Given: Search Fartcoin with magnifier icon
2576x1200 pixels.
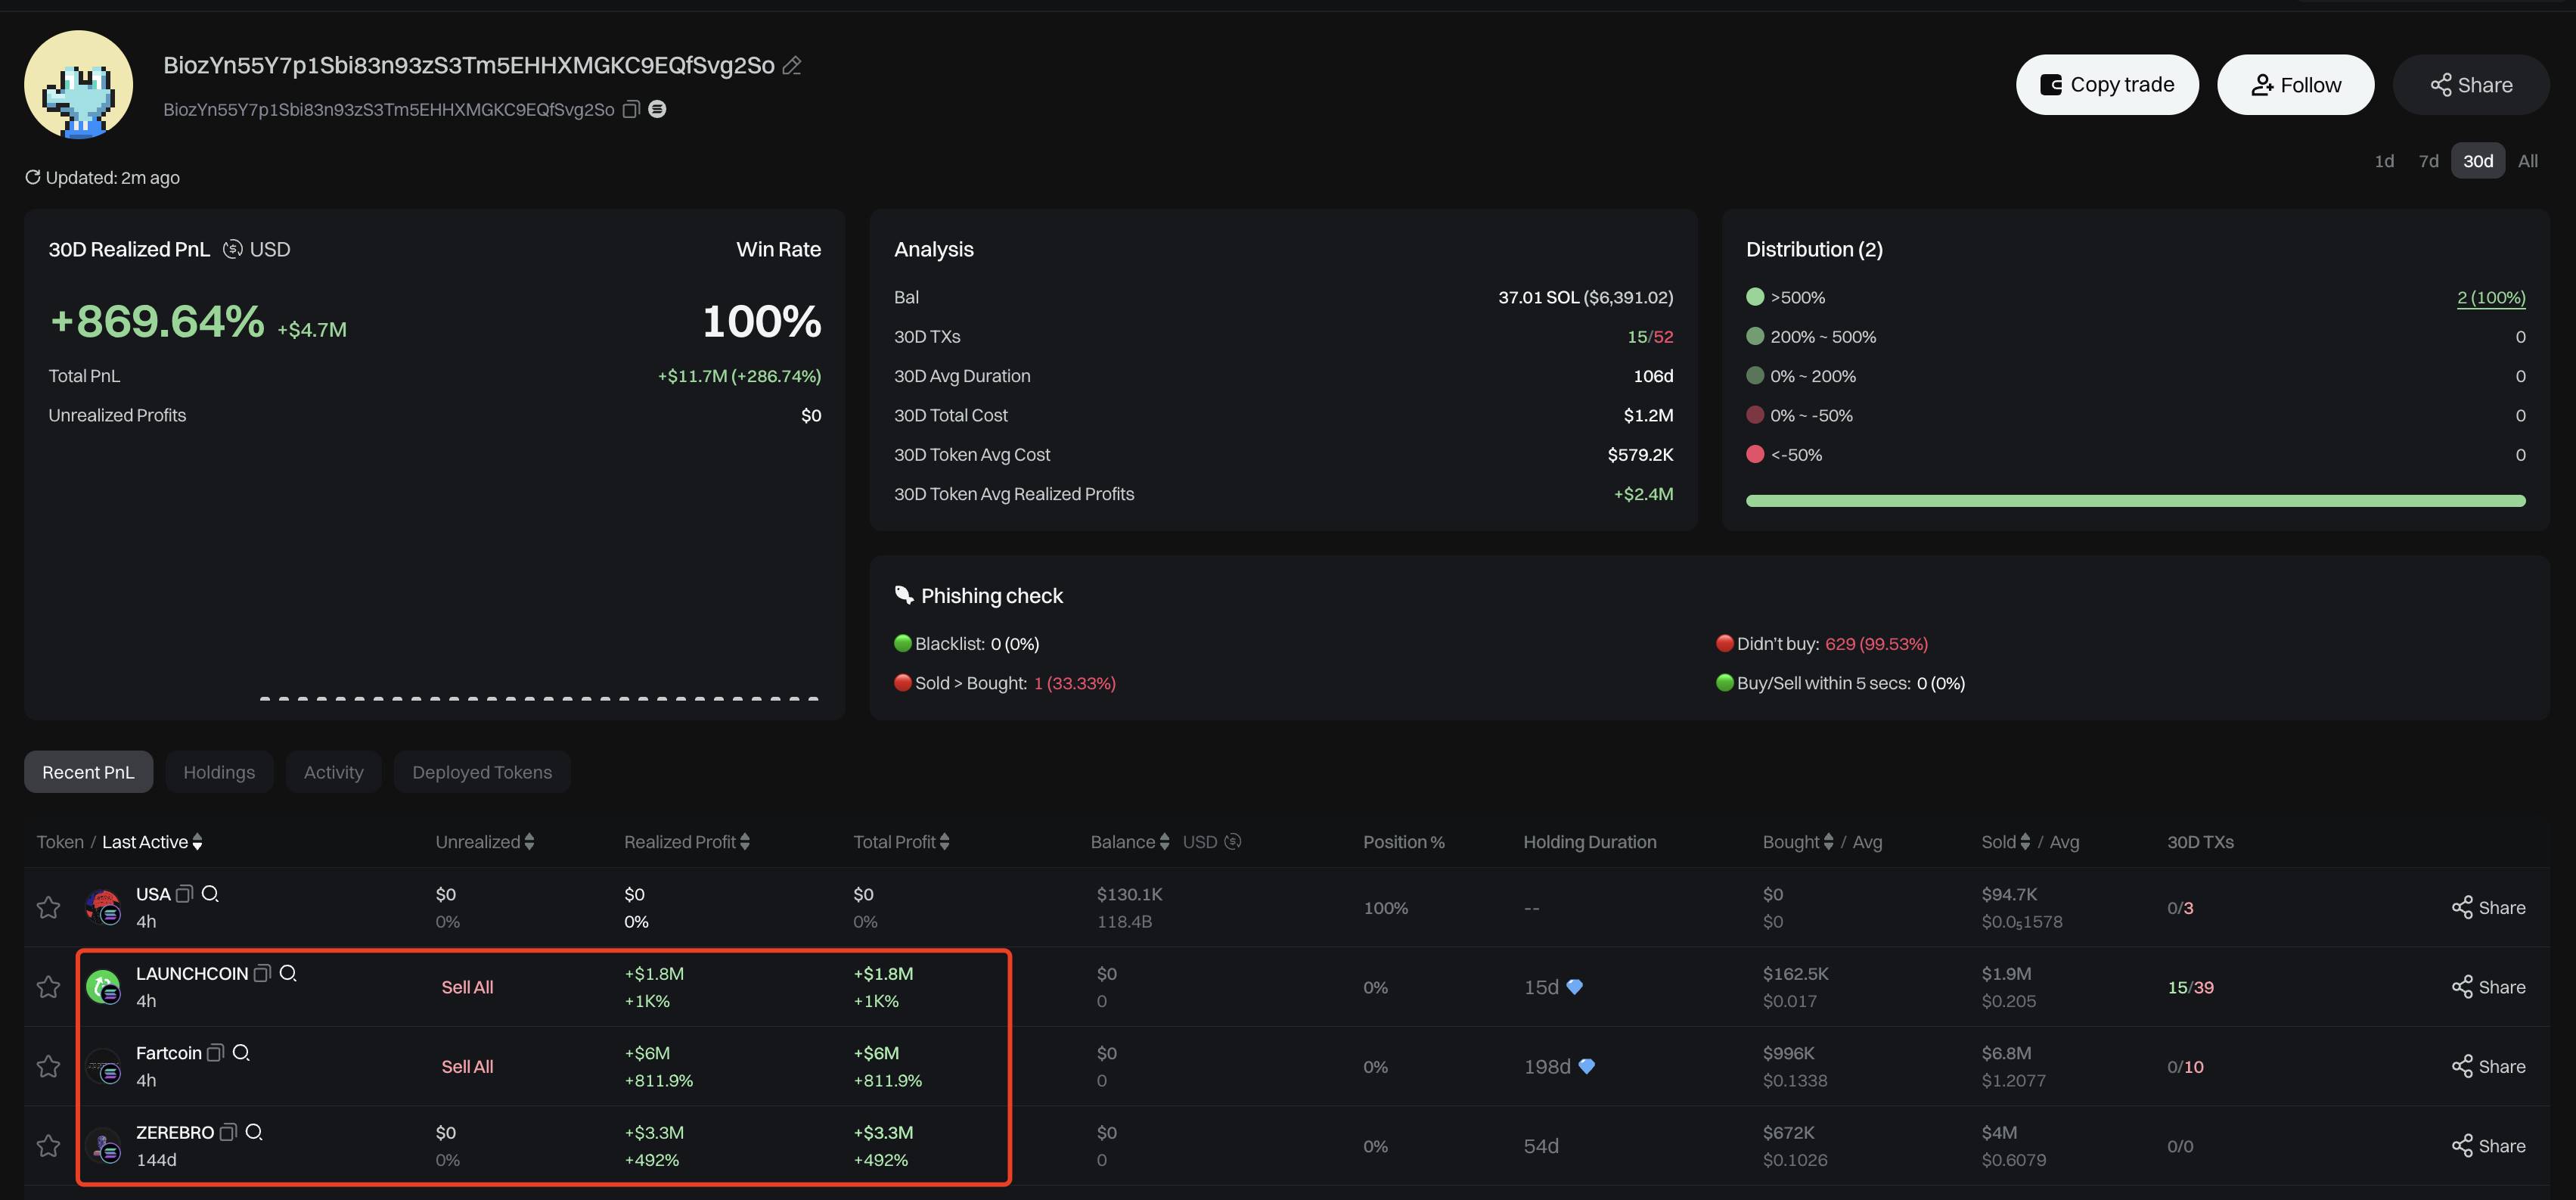Looking at the screenshot, I should tap(241, 1053).
